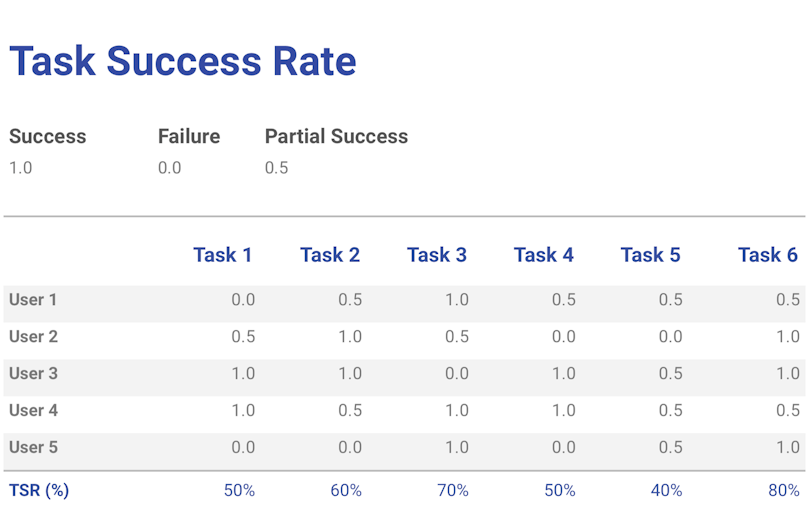The image size is (809, 522).
Task: Click the Task 4 column header
Action: (543, 255)
